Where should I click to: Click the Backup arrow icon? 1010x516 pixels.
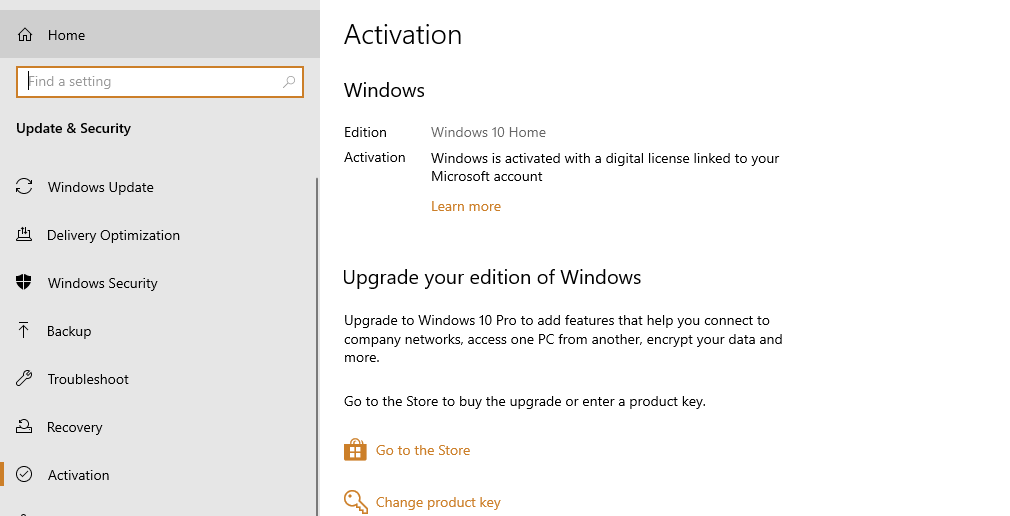24,330
